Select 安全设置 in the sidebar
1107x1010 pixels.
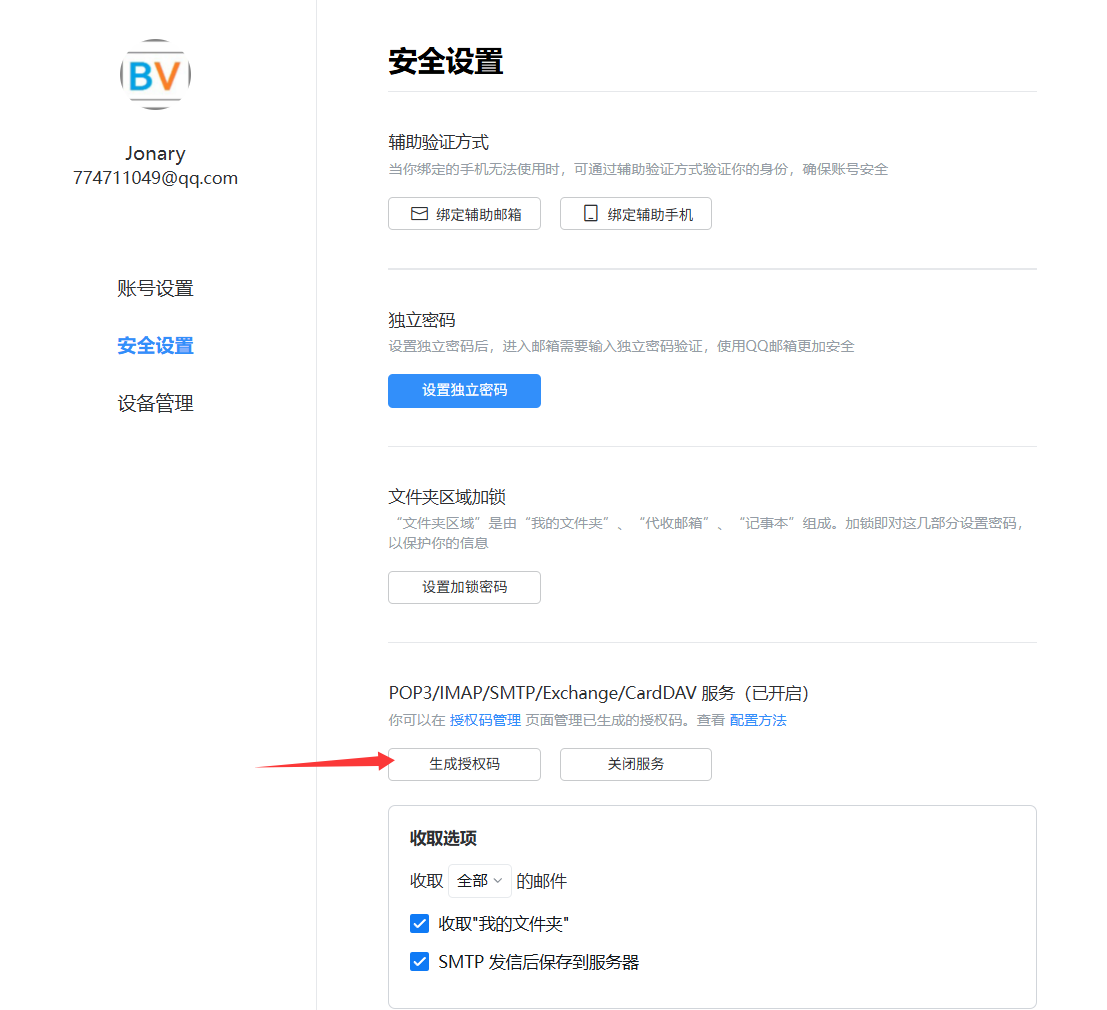pos(155,345)
